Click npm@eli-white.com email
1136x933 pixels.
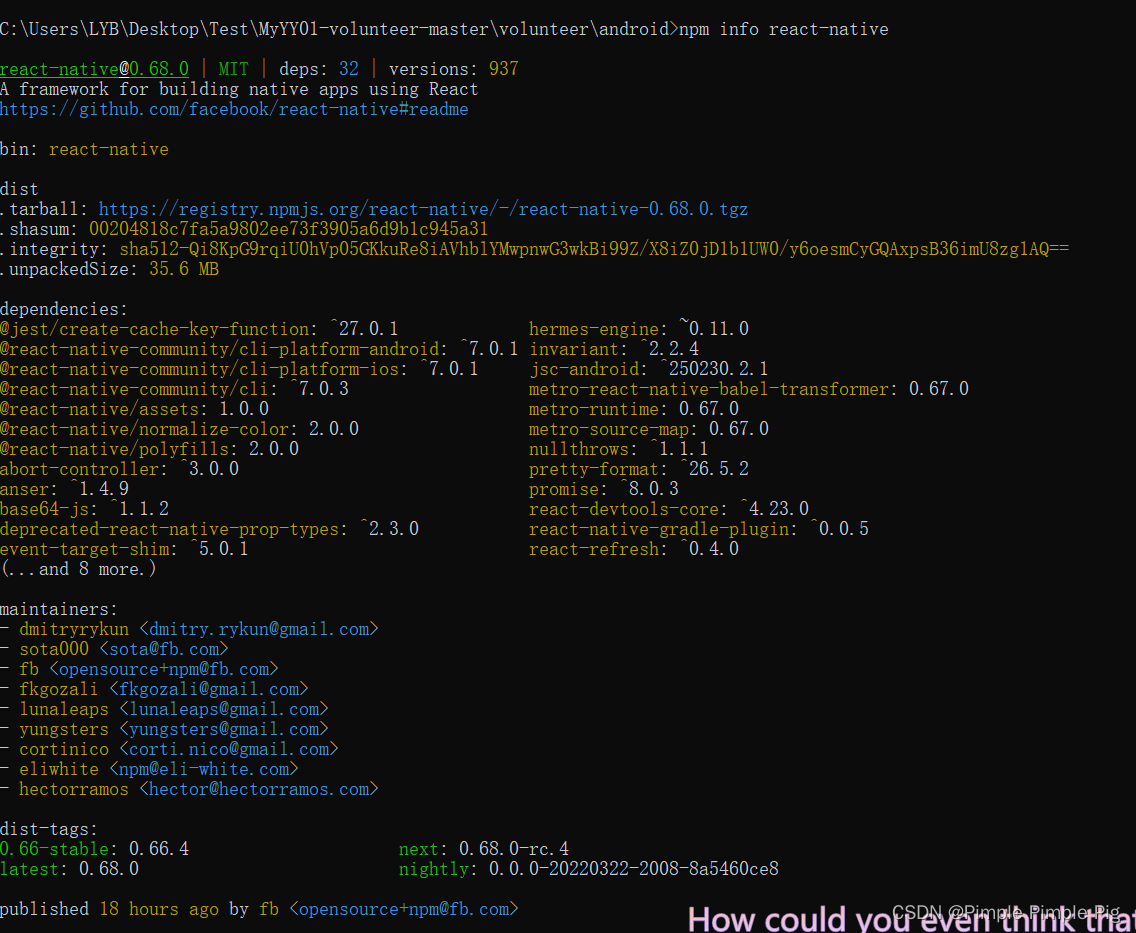coord(204,769)
